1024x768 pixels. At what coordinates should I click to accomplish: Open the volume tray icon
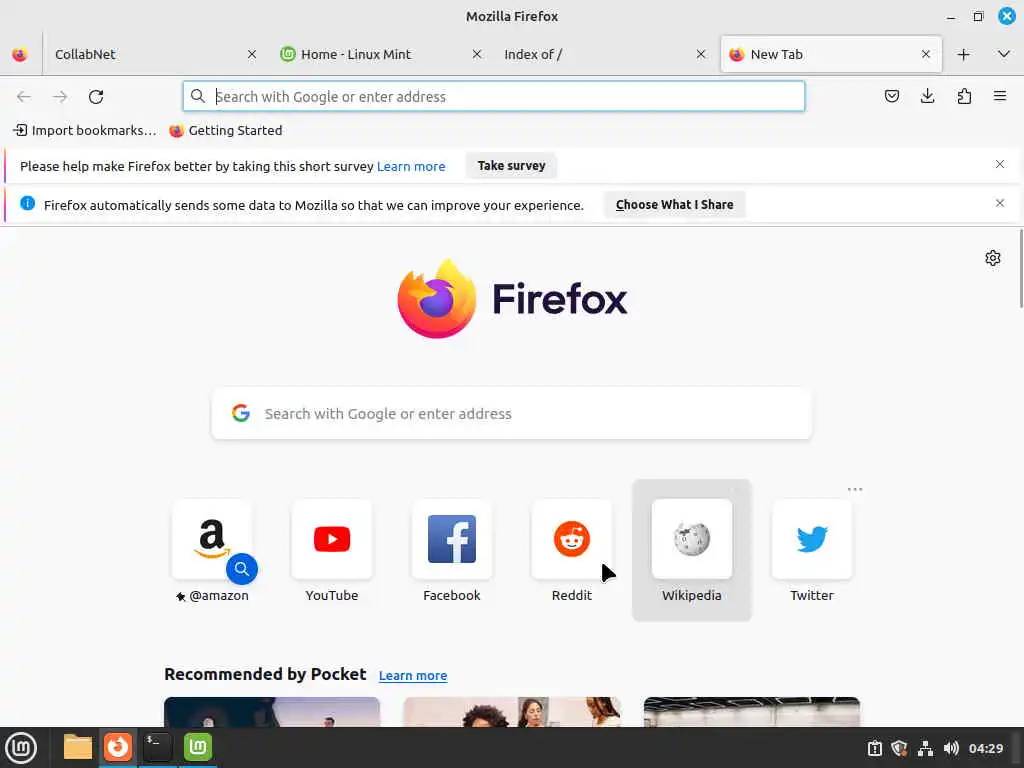pos(951,748)
